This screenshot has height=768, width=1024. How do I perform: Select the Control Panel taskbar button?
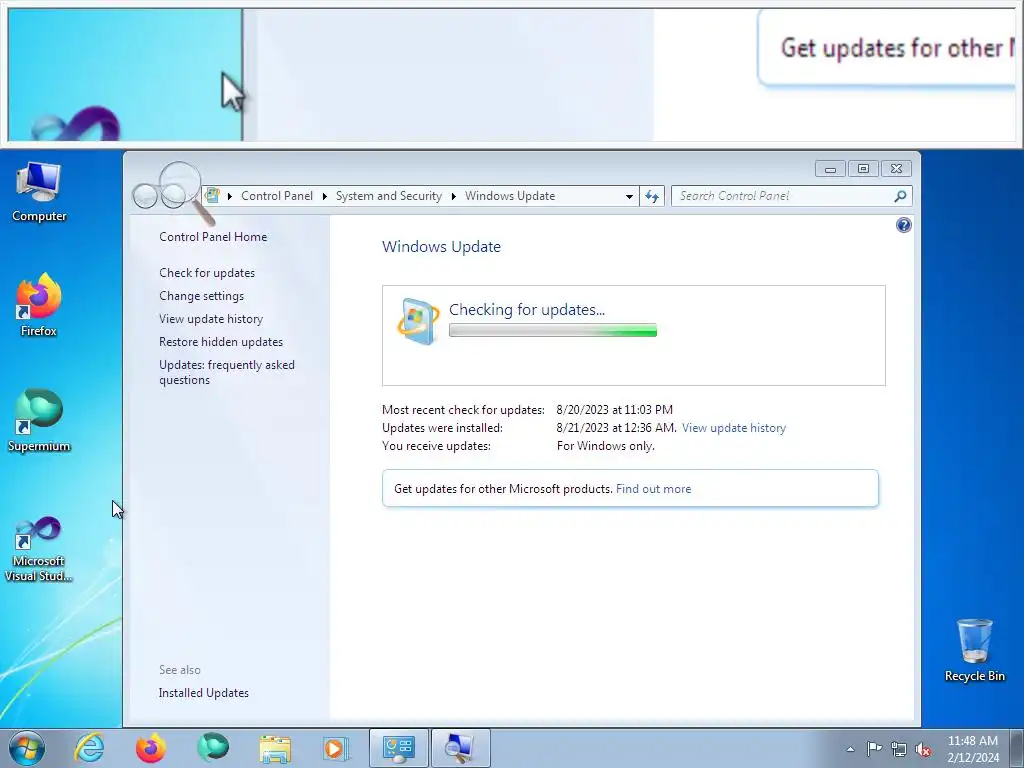point(398,748)
